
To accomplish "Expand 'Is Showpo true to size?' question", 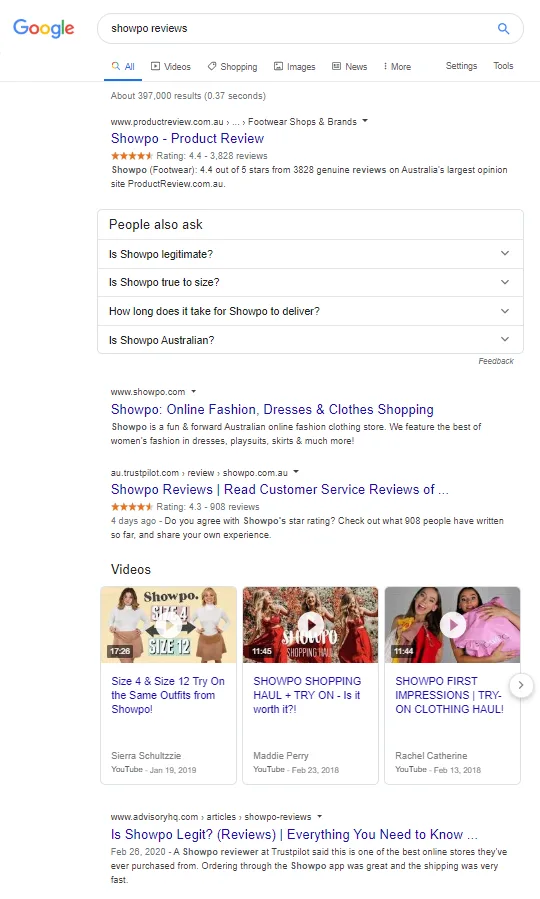I will click(x=310, y=282).
